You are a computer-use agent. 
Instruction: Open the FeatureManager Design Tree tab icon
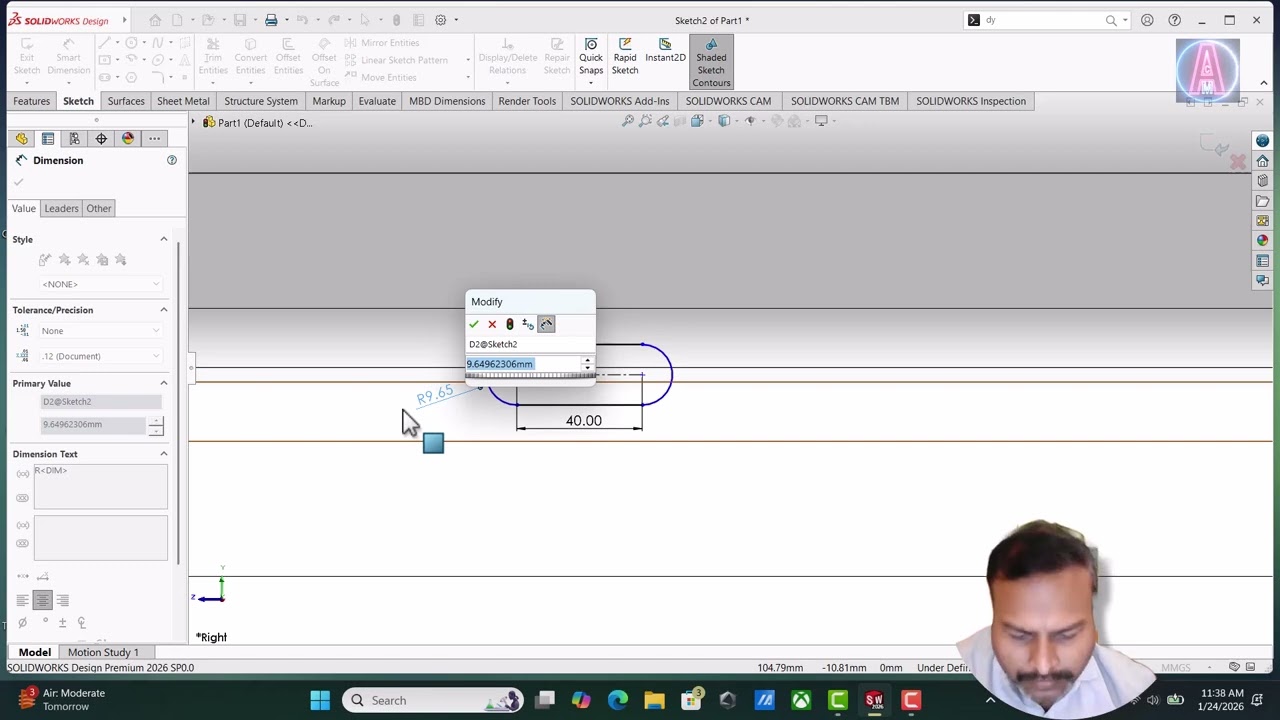(x=21, y=139)
